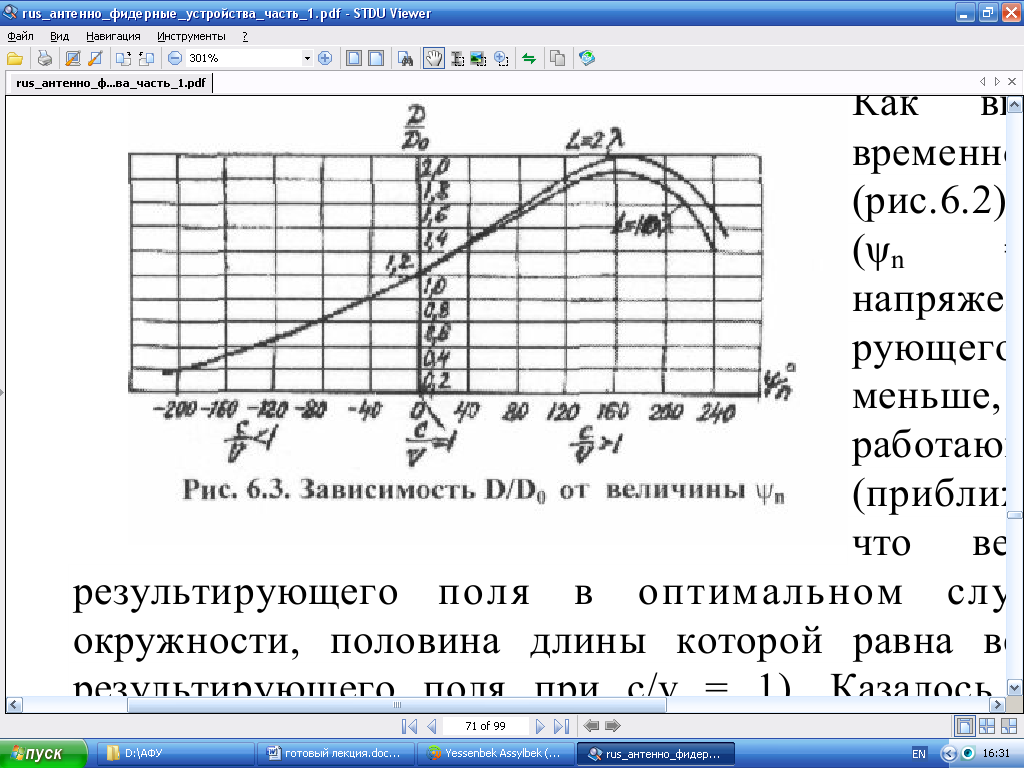Zoom in with the plus button
Screen dimensions: 1024x768
(325, 59)
